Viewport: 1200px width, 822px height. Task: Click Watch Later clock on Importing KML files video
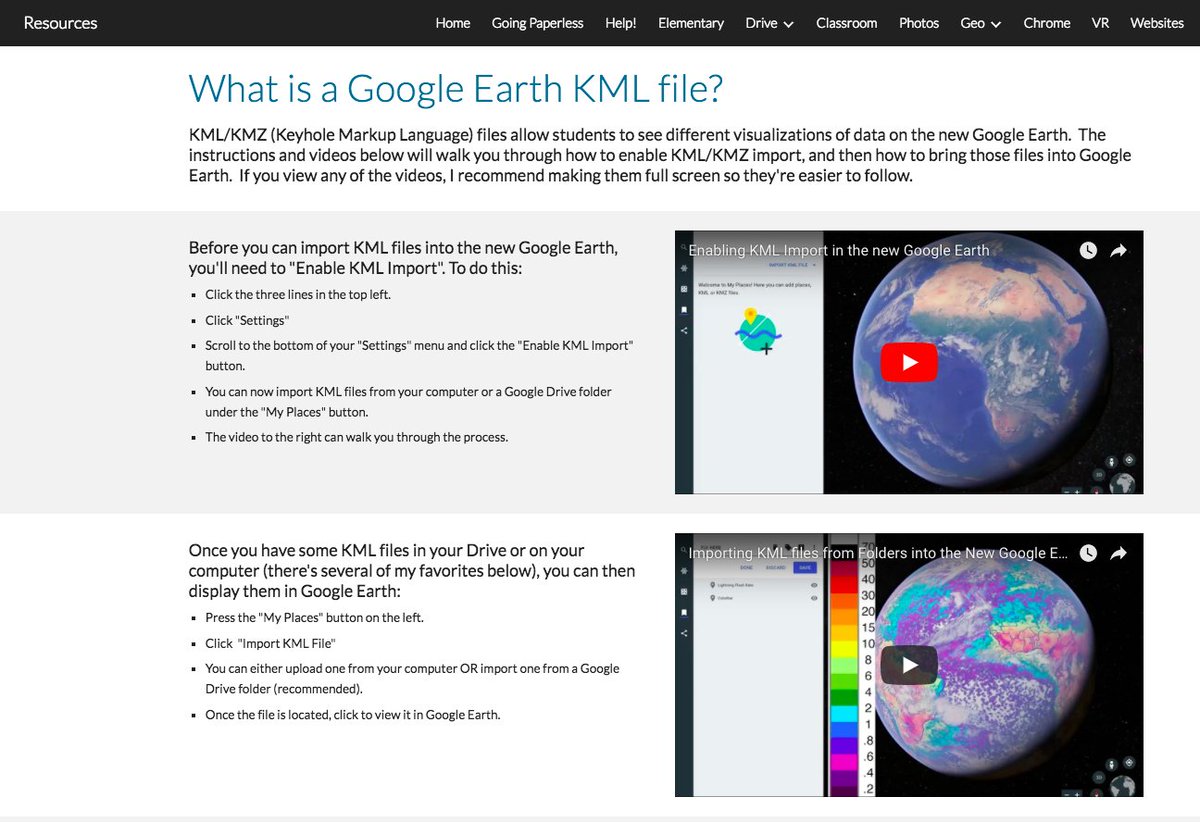click(1088, 552)
